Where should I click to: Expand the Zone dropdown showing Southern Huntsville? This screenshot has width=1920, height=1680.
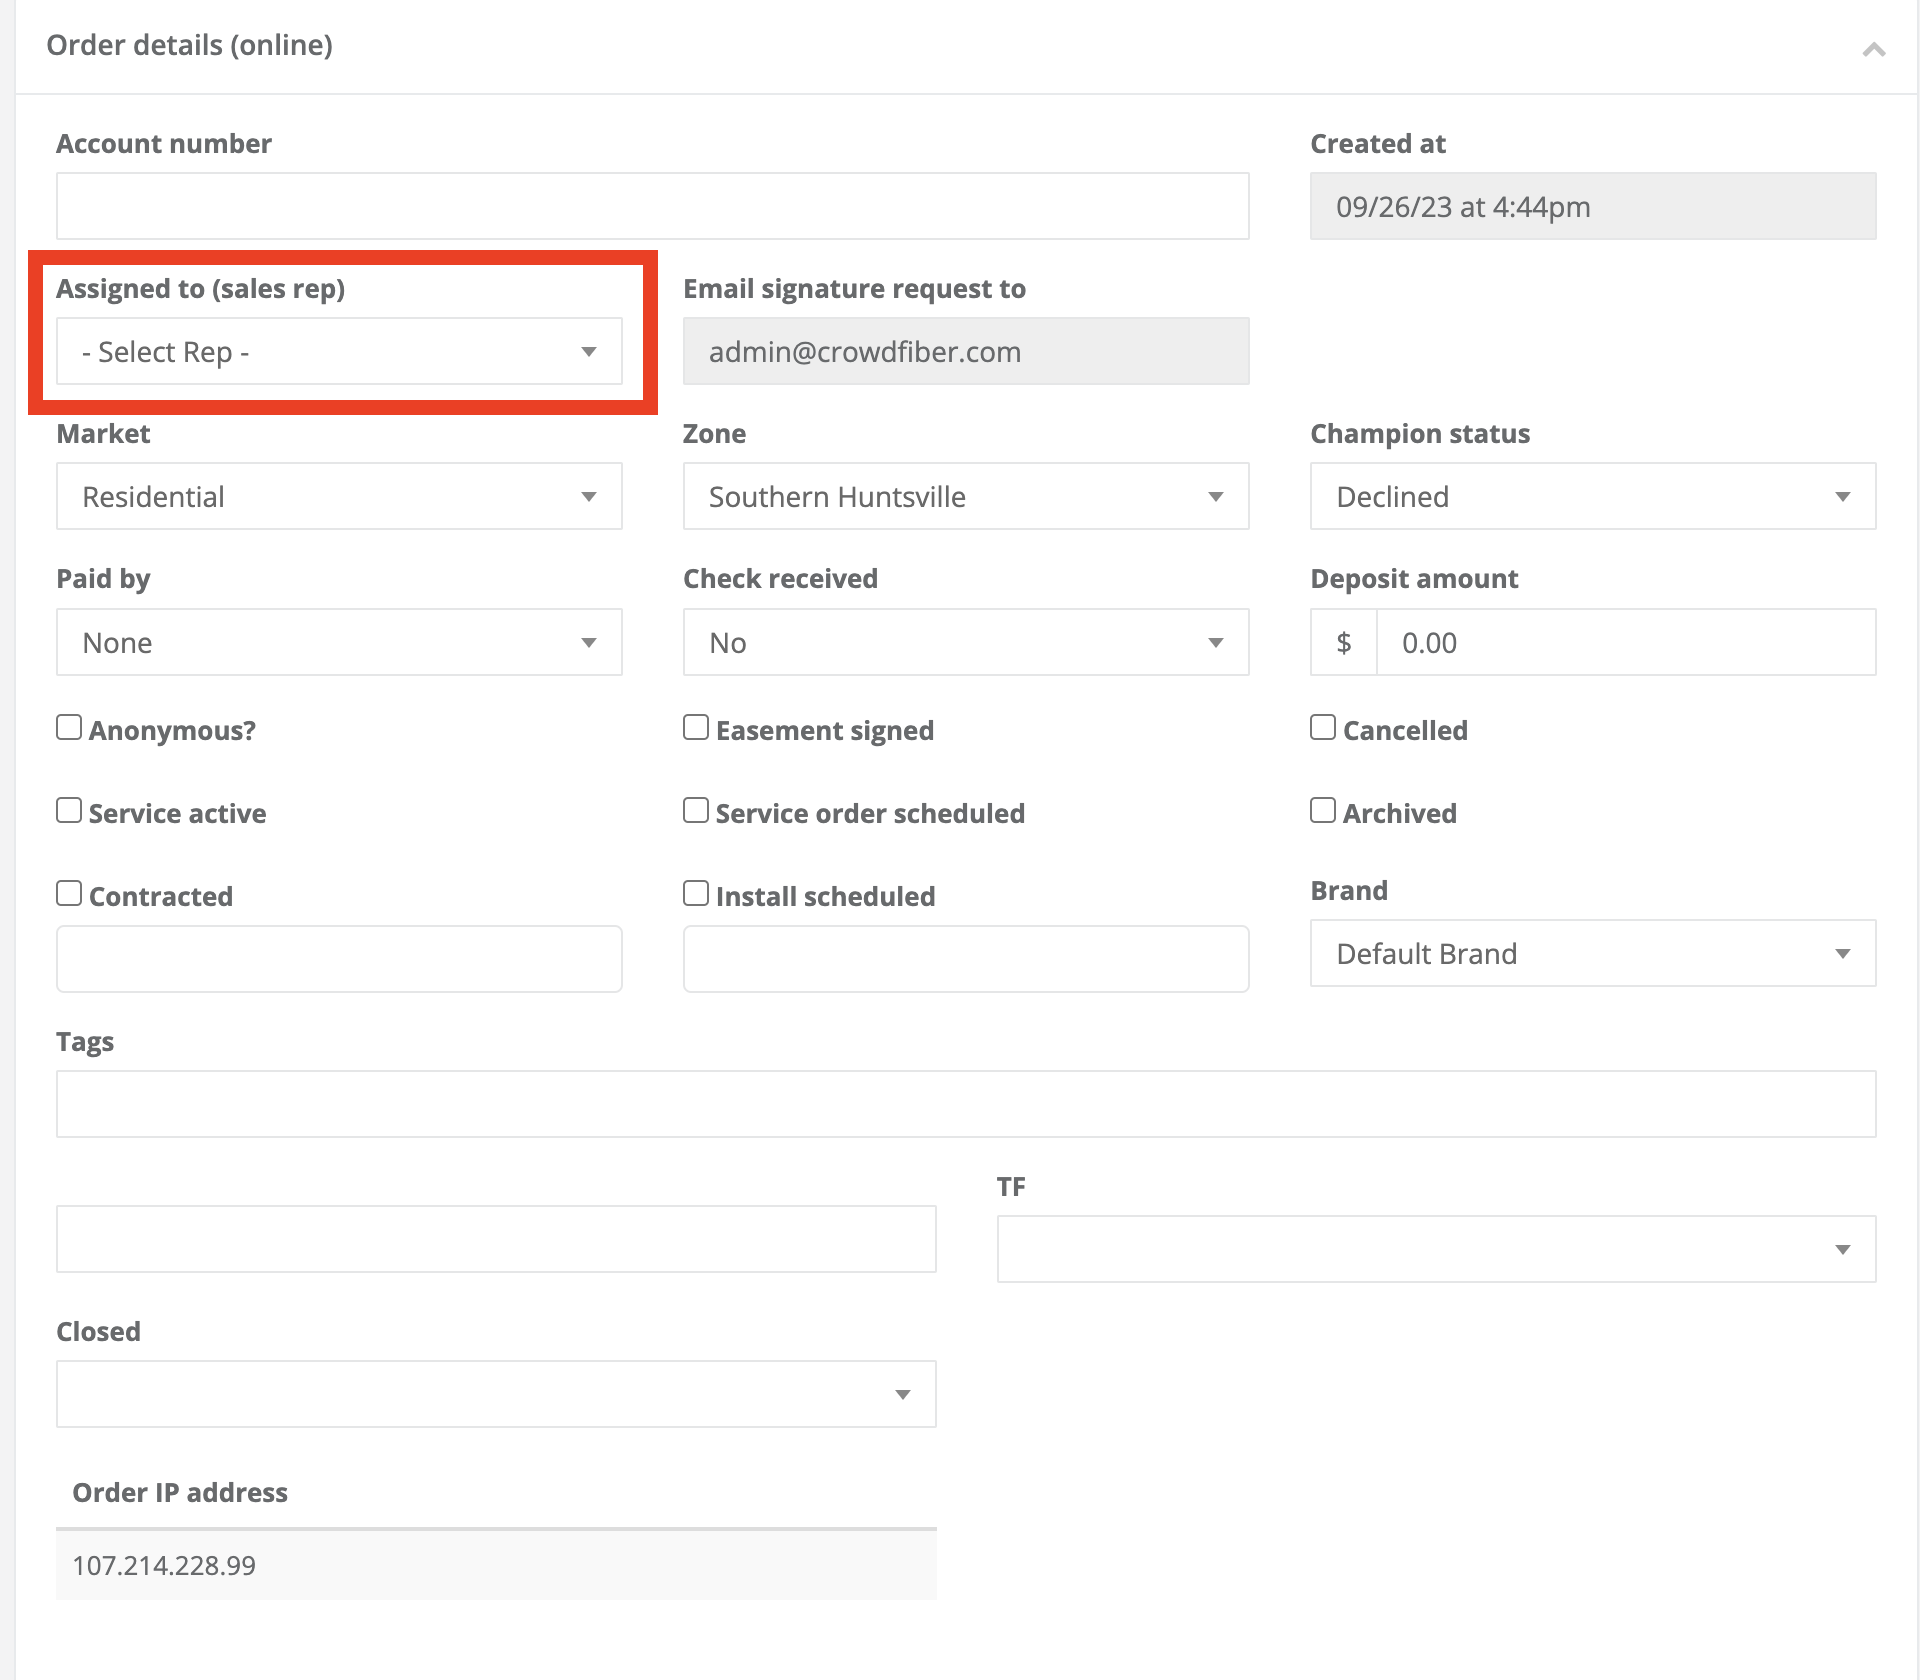click(x=965, y=496)
